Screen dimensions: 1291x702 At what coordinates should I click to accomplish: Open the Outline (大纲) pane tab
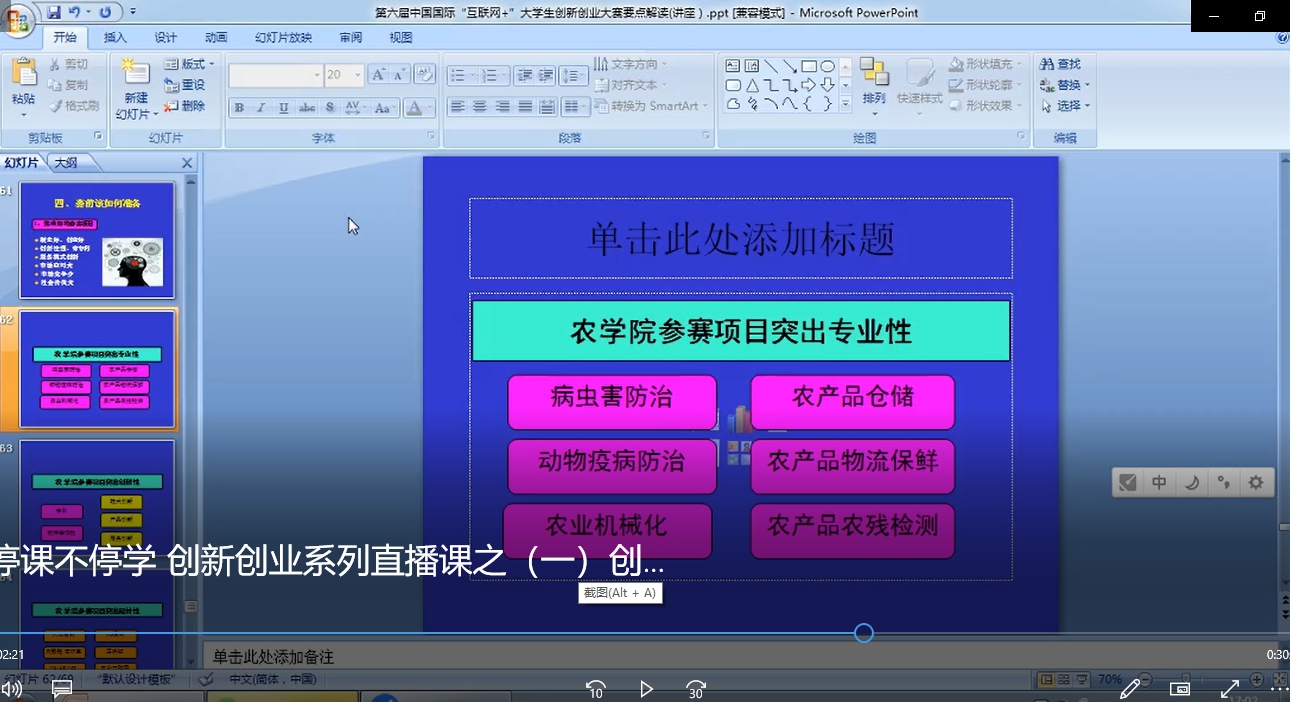[x=66, y=162]
